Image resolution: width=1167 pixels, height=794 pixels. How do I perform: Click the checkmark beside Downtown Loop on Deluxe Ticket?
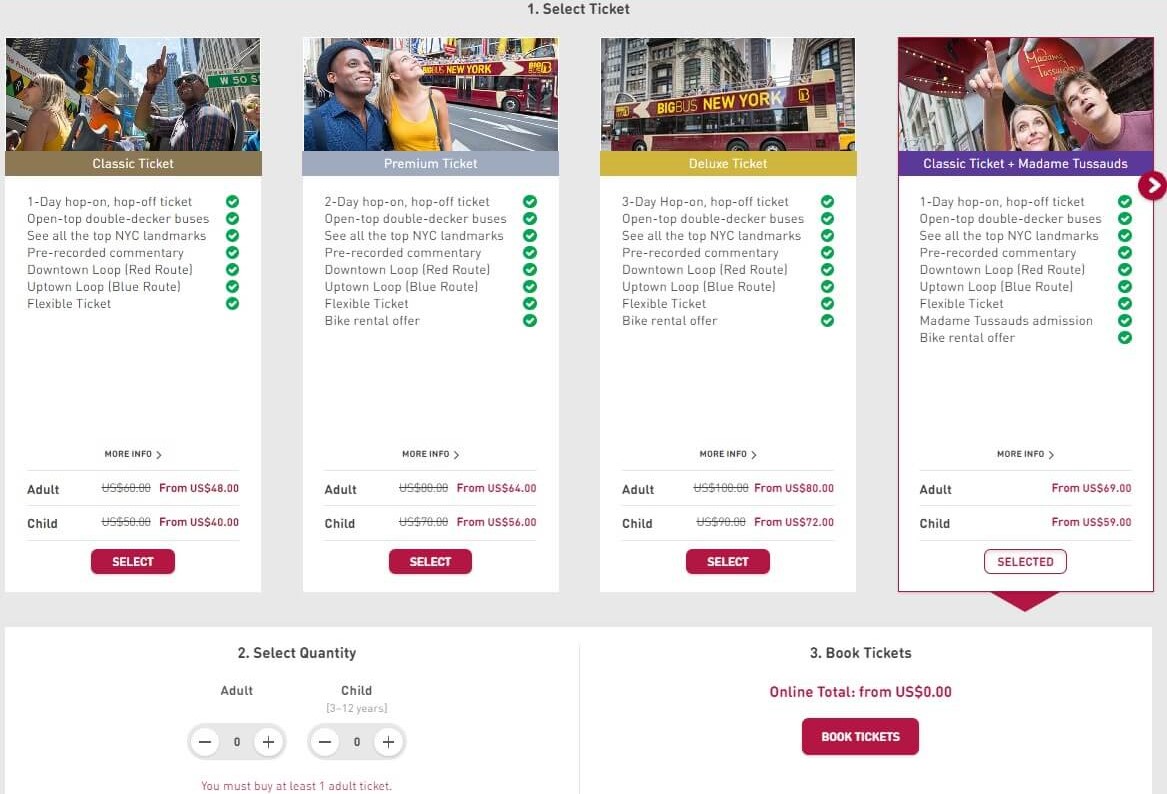click(826, 270)
